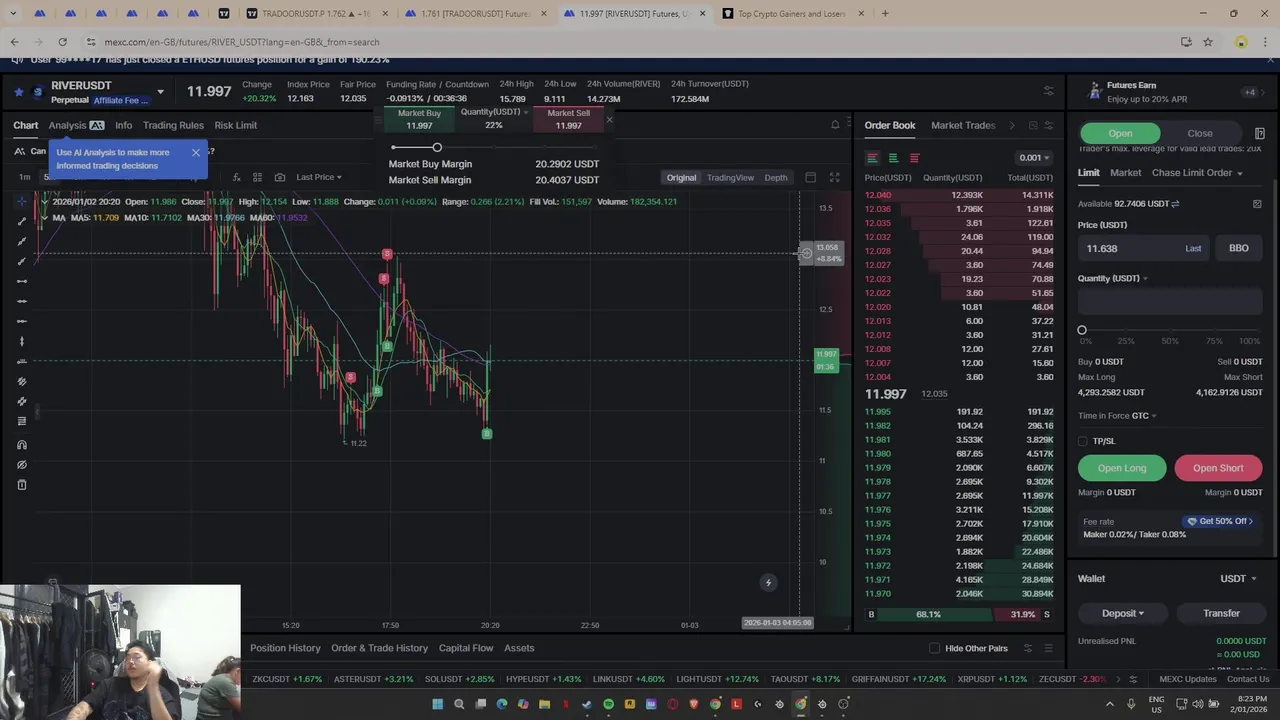Viewport: 1280px width, 720px height.
Task: Show more order book tabs arrow
Action: point(1011,125)
